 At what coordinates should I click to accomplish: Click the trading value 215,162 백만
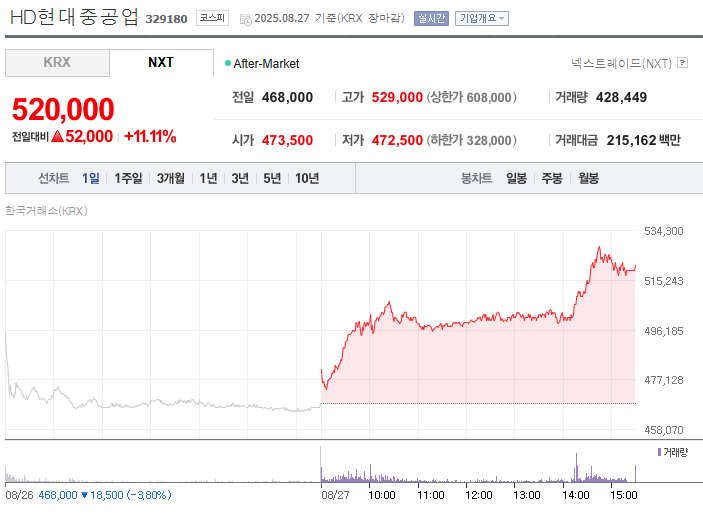[644, 140]
